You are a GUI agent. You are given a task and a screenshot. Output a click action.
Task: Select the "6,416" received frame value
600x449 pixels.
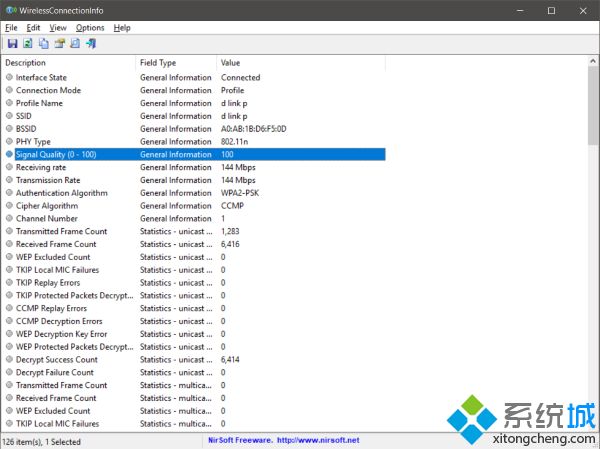pos(230,244)
